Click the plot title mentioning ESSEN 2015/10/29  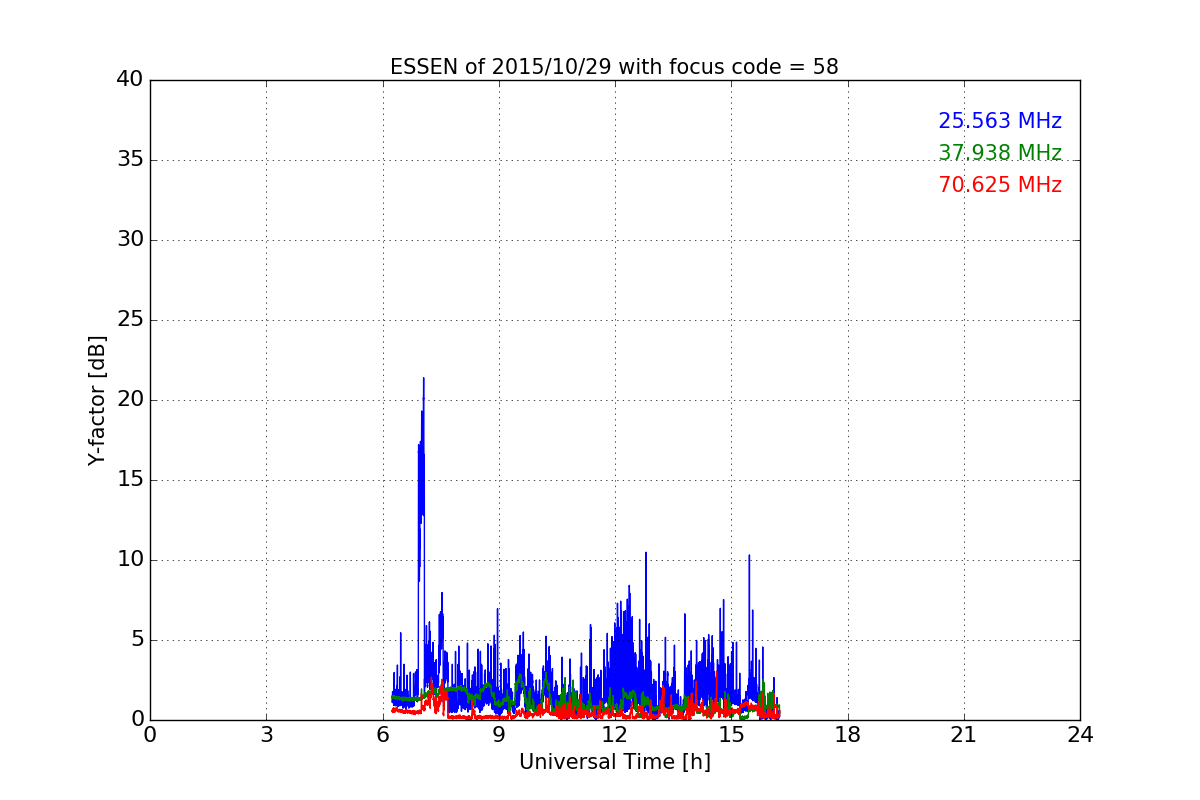[614, 67]
